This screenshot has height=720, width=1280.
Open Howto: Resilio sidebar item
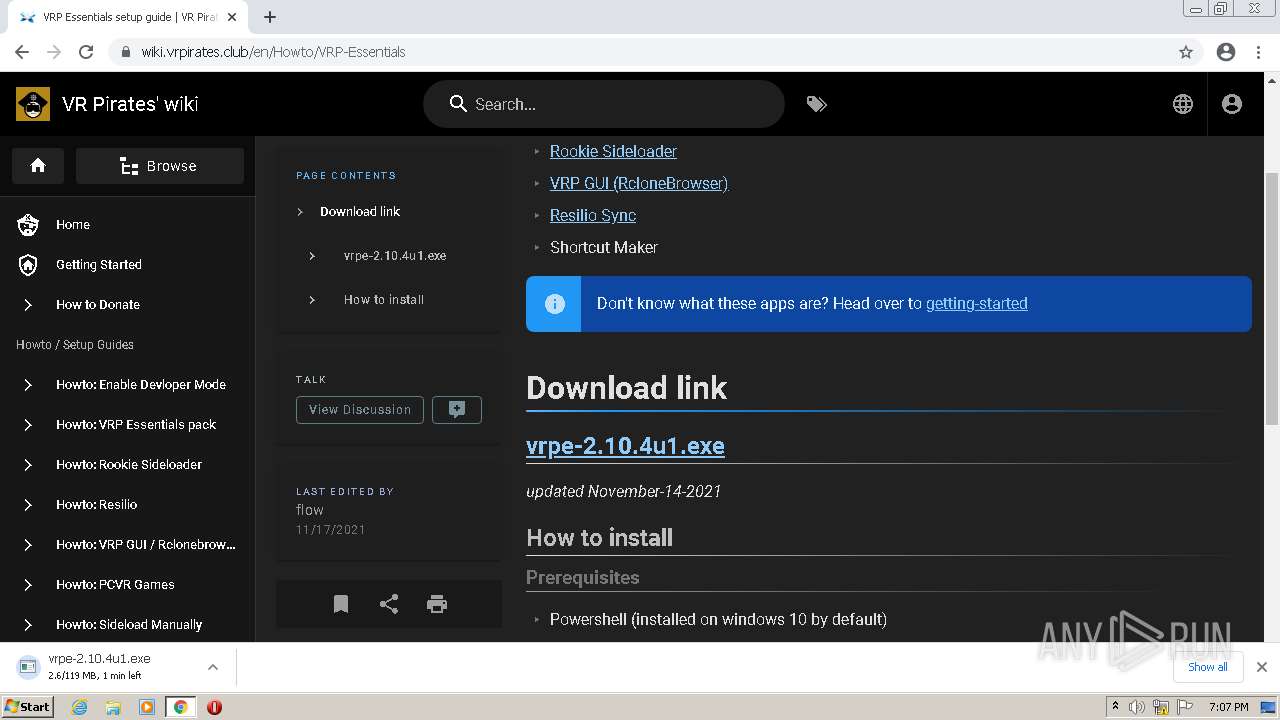coord(97,505)
